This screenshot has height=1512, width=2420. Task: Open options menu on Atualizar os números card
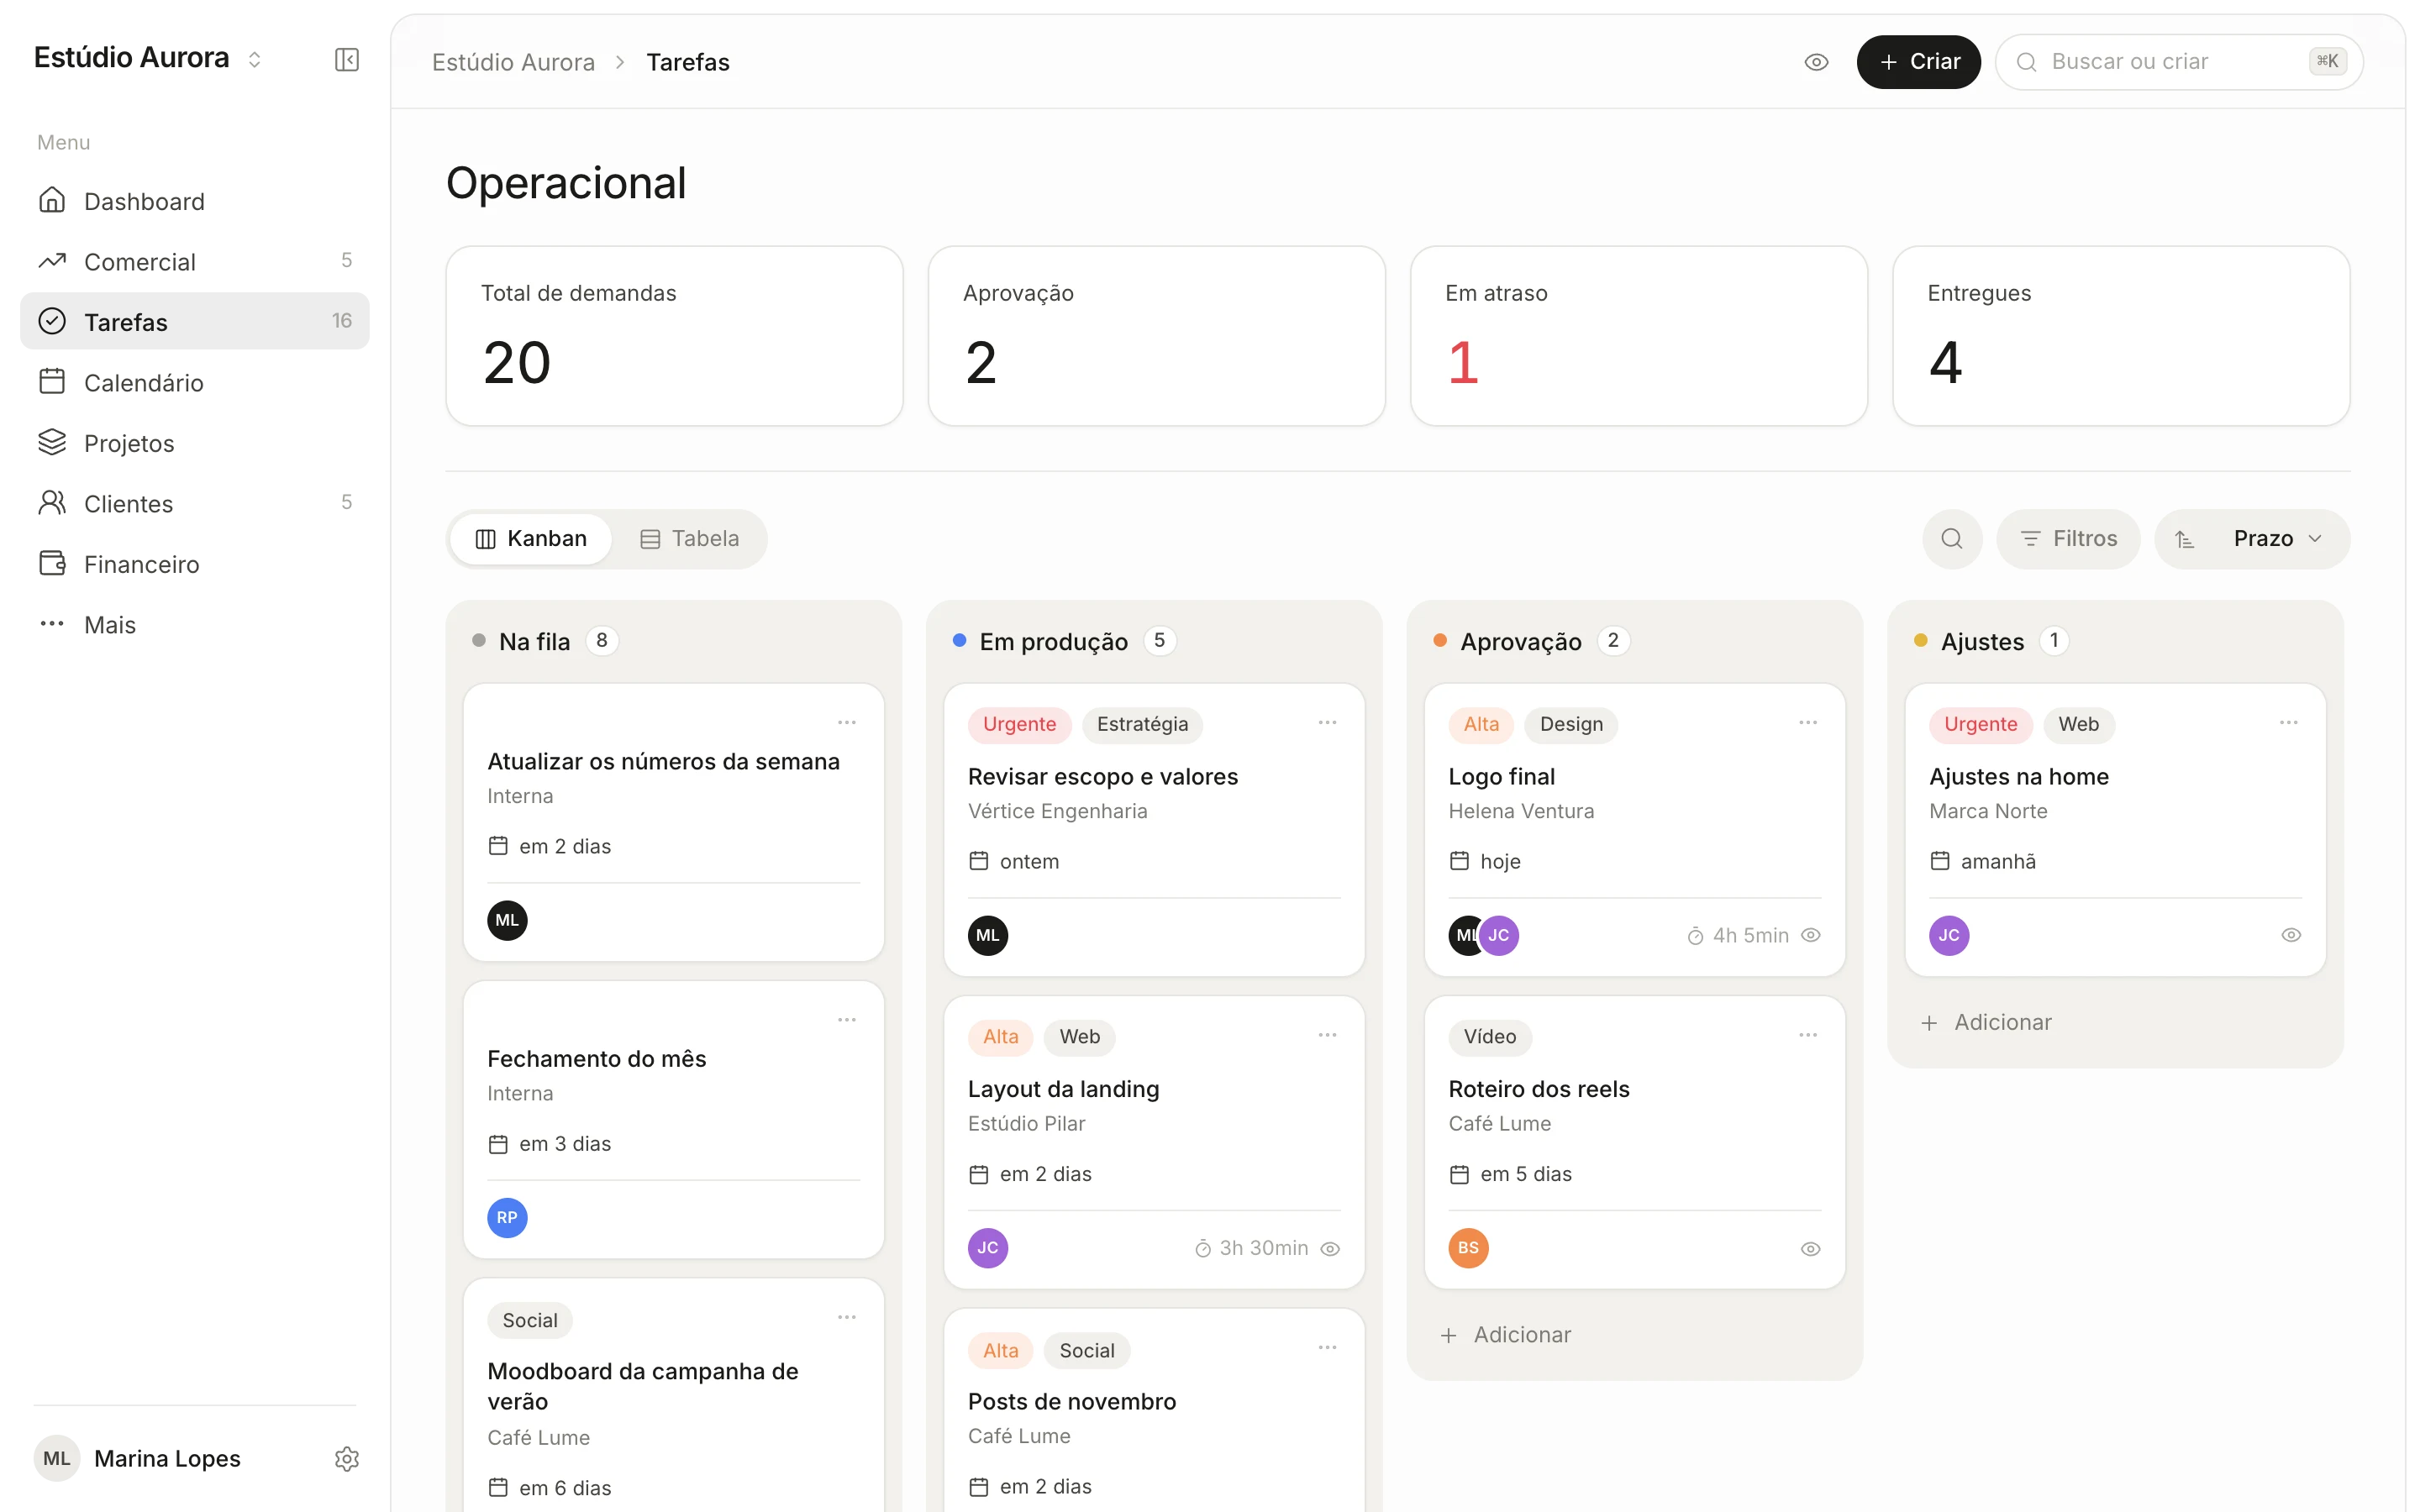(846, 722)
